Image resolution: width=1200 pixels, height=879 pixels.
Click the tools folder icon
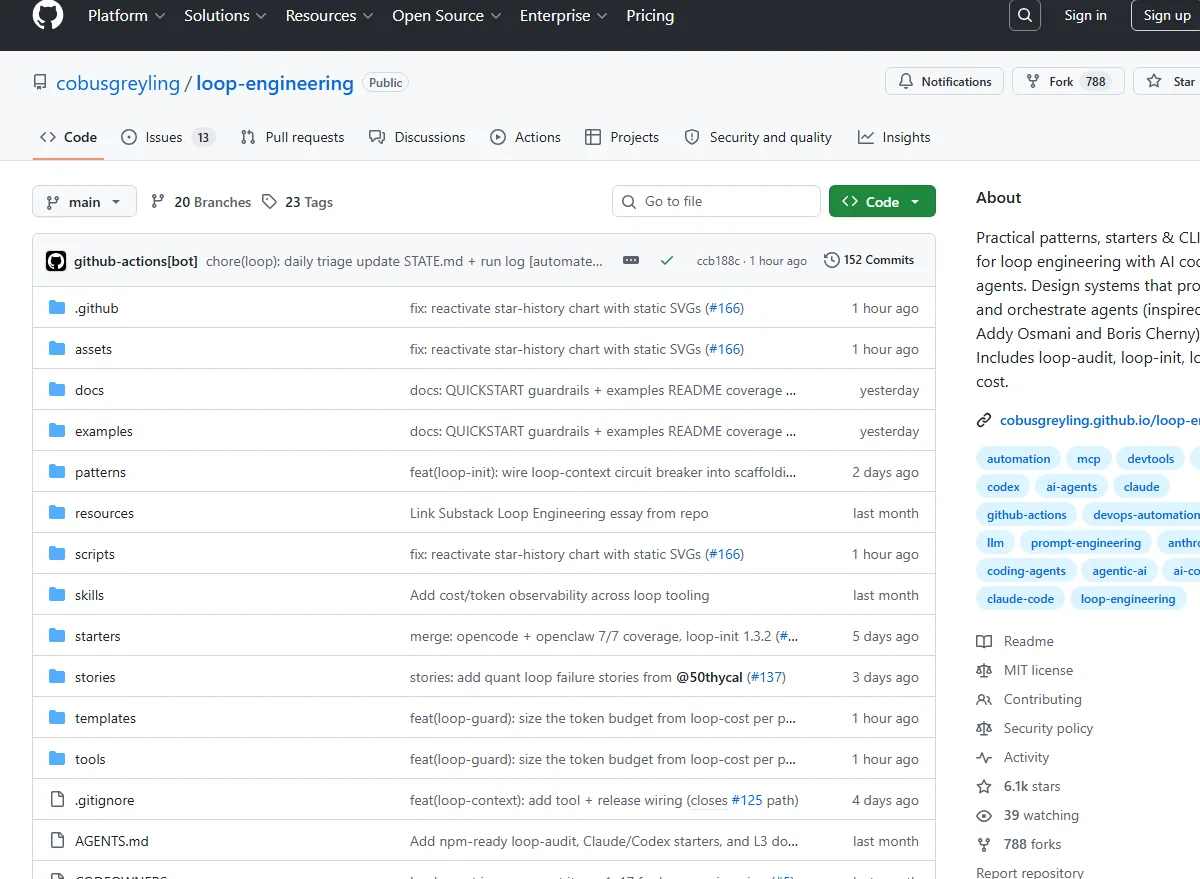pyautogui.click(x=57, y=759)
